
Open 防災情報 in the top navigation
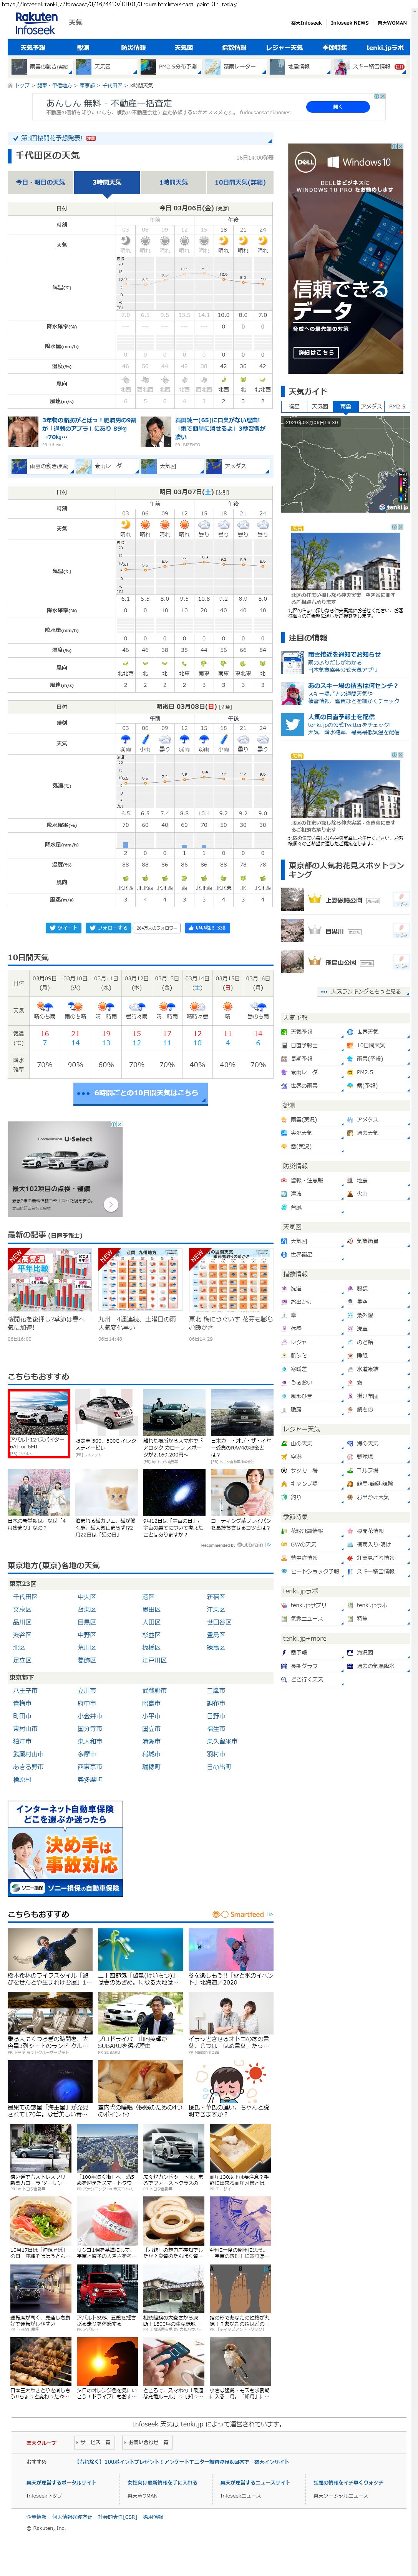click(x=133, y=47)
